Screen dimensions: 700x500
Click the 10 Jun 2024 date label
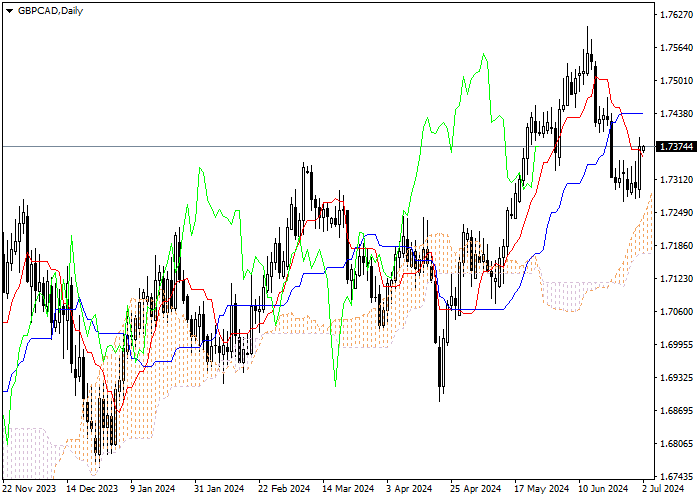point(604,489)
